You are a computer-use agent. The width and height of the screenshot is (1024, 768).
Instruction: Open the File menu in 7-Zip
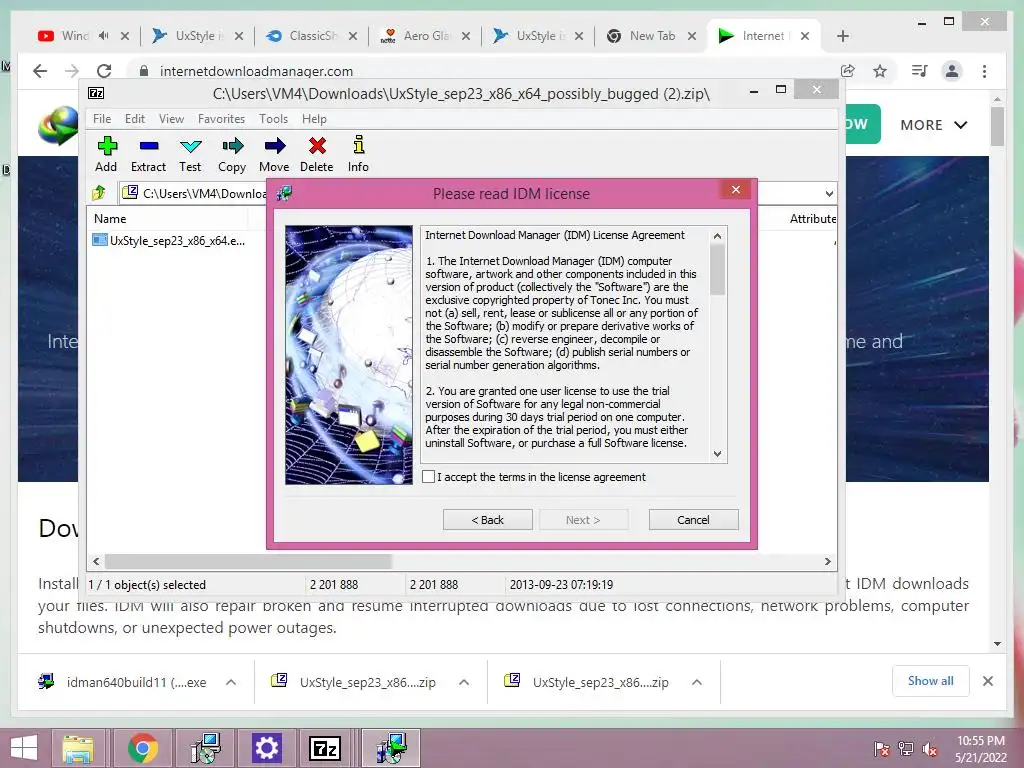[x=102, y=119]
